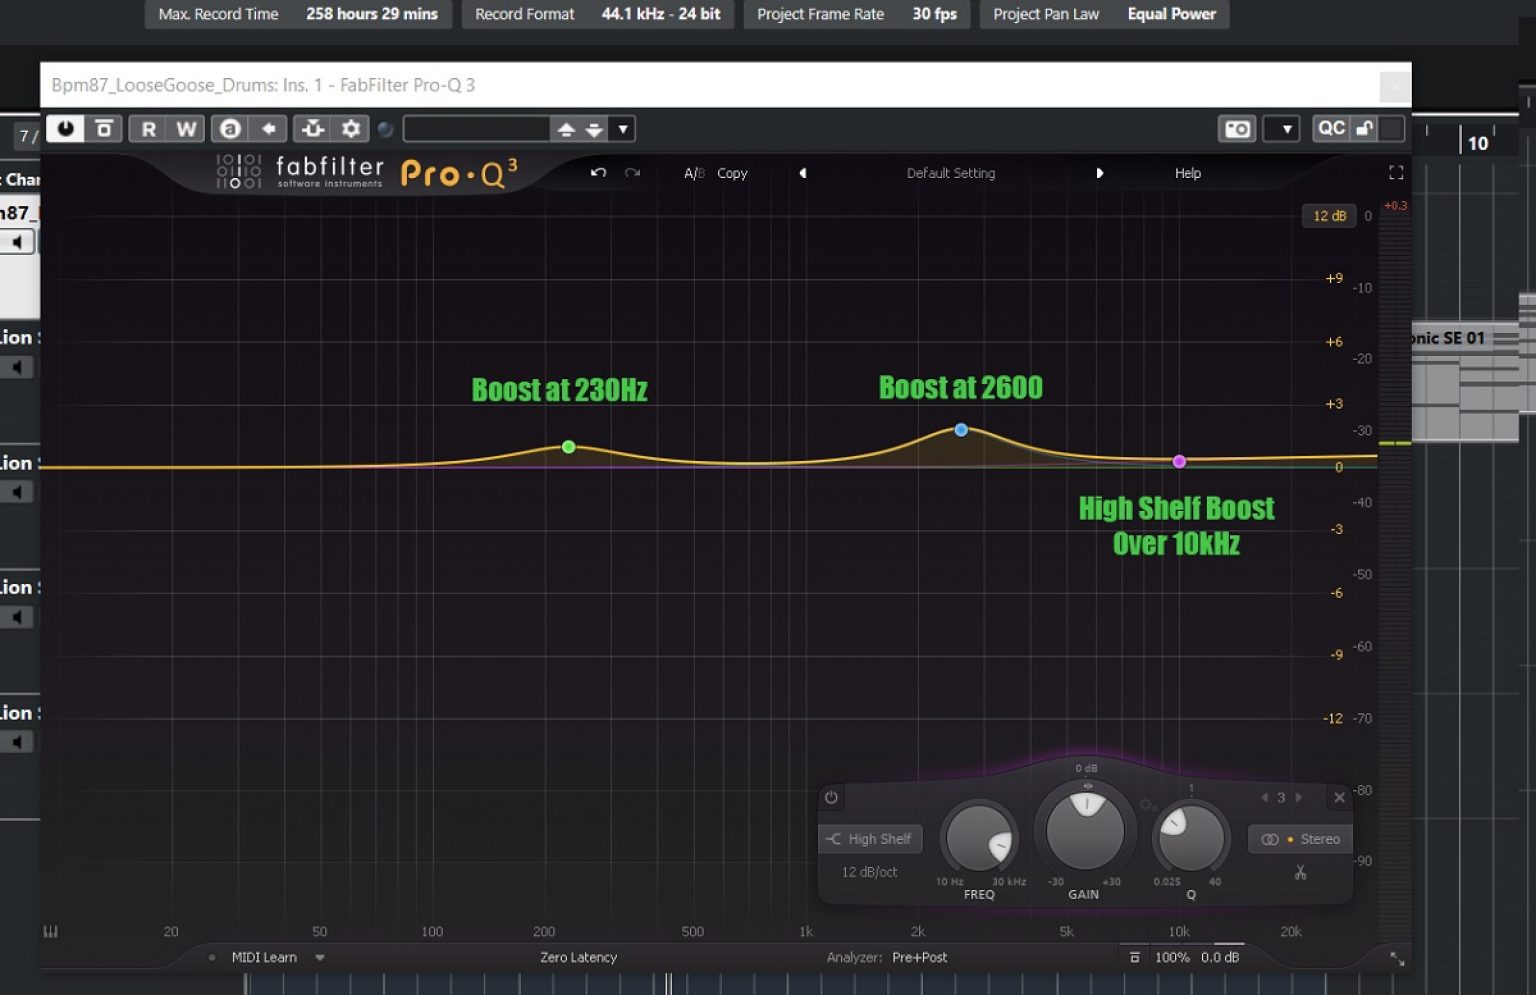Click the redo arrow in Pro-Q 3
Image resolution: width=1536 pixels, height=995 pixels.
click(x=632, y=172)
